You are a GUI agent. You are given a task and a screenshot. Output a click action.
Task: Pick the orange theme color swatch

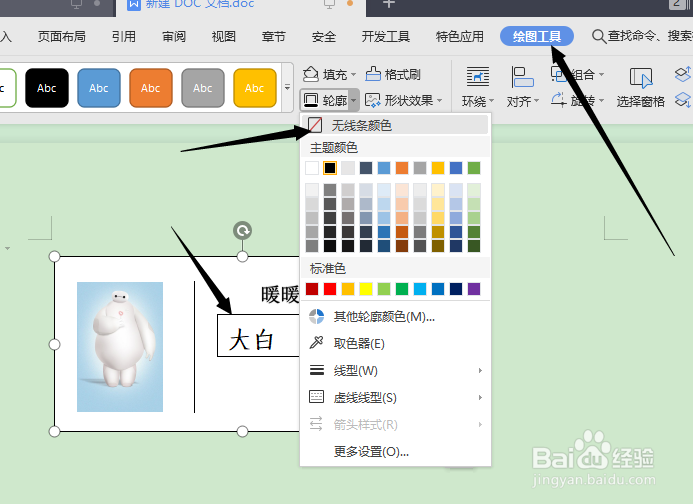click(x=402, y=168)
